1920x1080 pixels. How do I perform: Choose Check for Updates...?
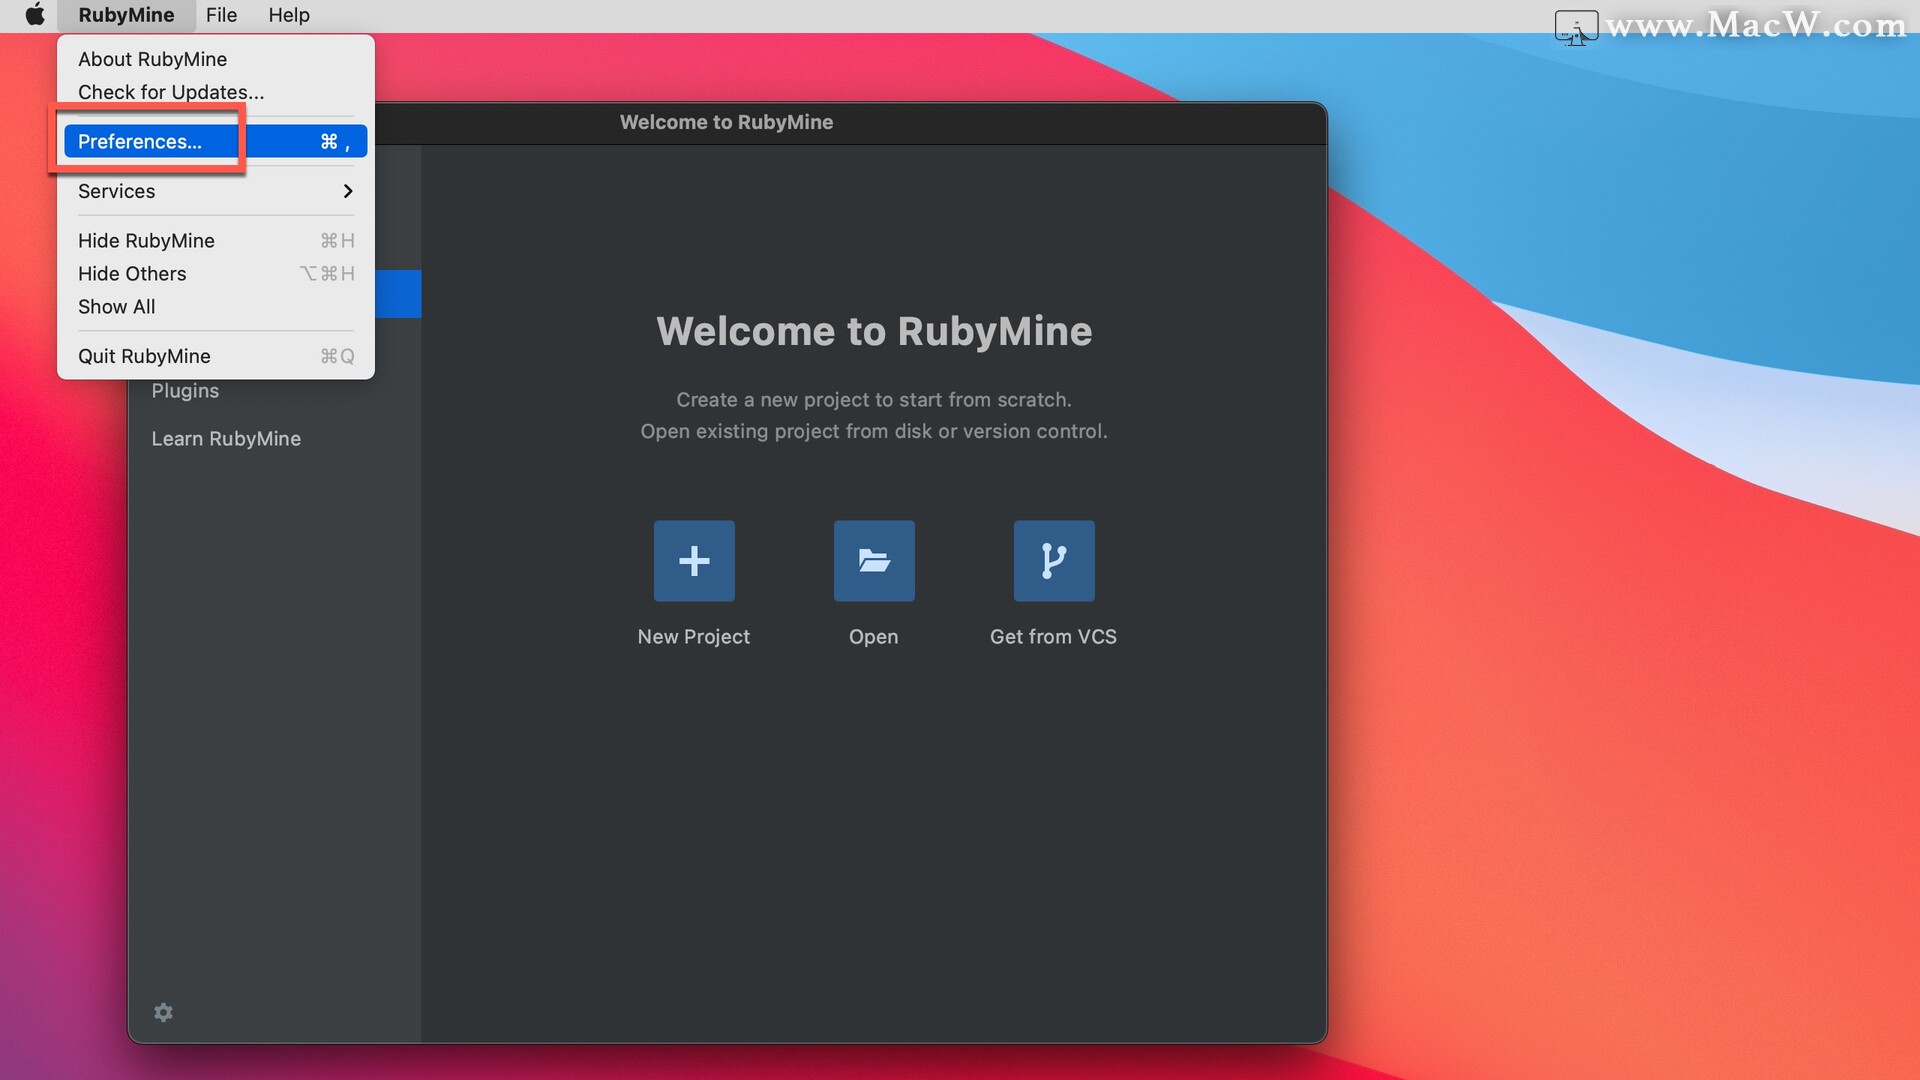click(216, 92)
